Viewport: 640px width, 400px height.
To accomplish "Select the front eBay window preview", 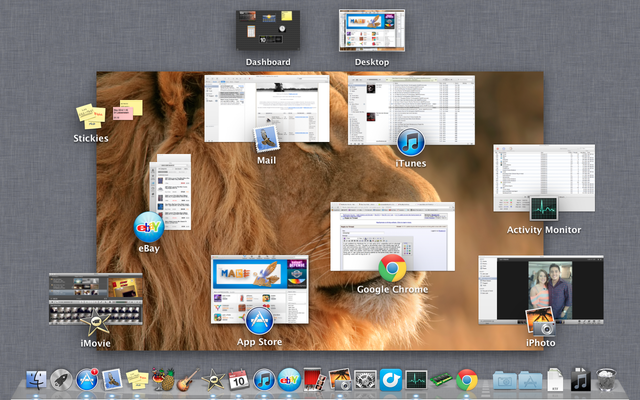I will click(x=170, y=196).
